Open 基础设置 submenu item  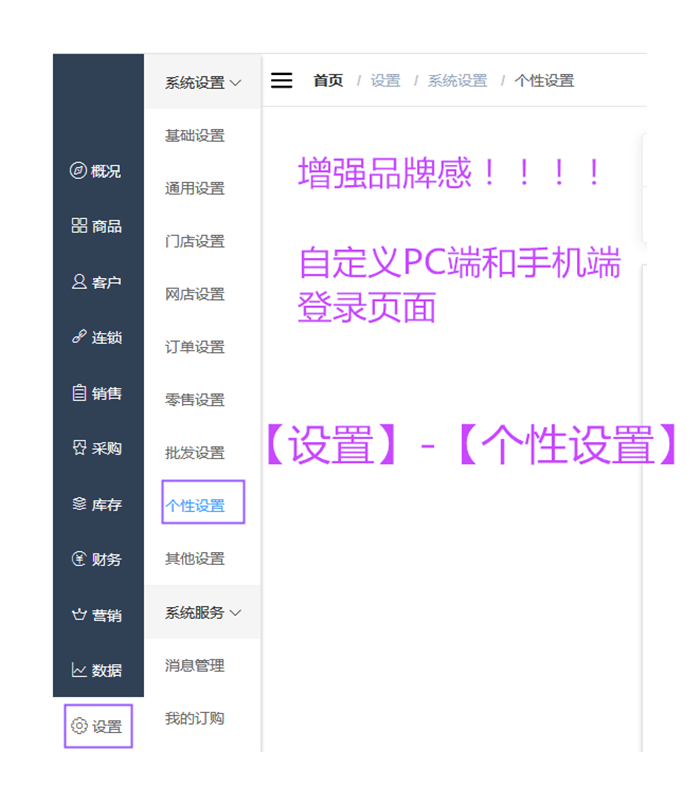pyautogui.click(x=195, y=136)
